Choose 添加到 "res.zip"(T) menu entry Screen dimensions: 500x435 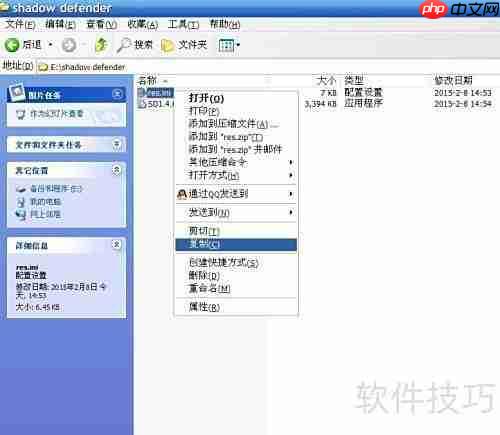[236, 137]
